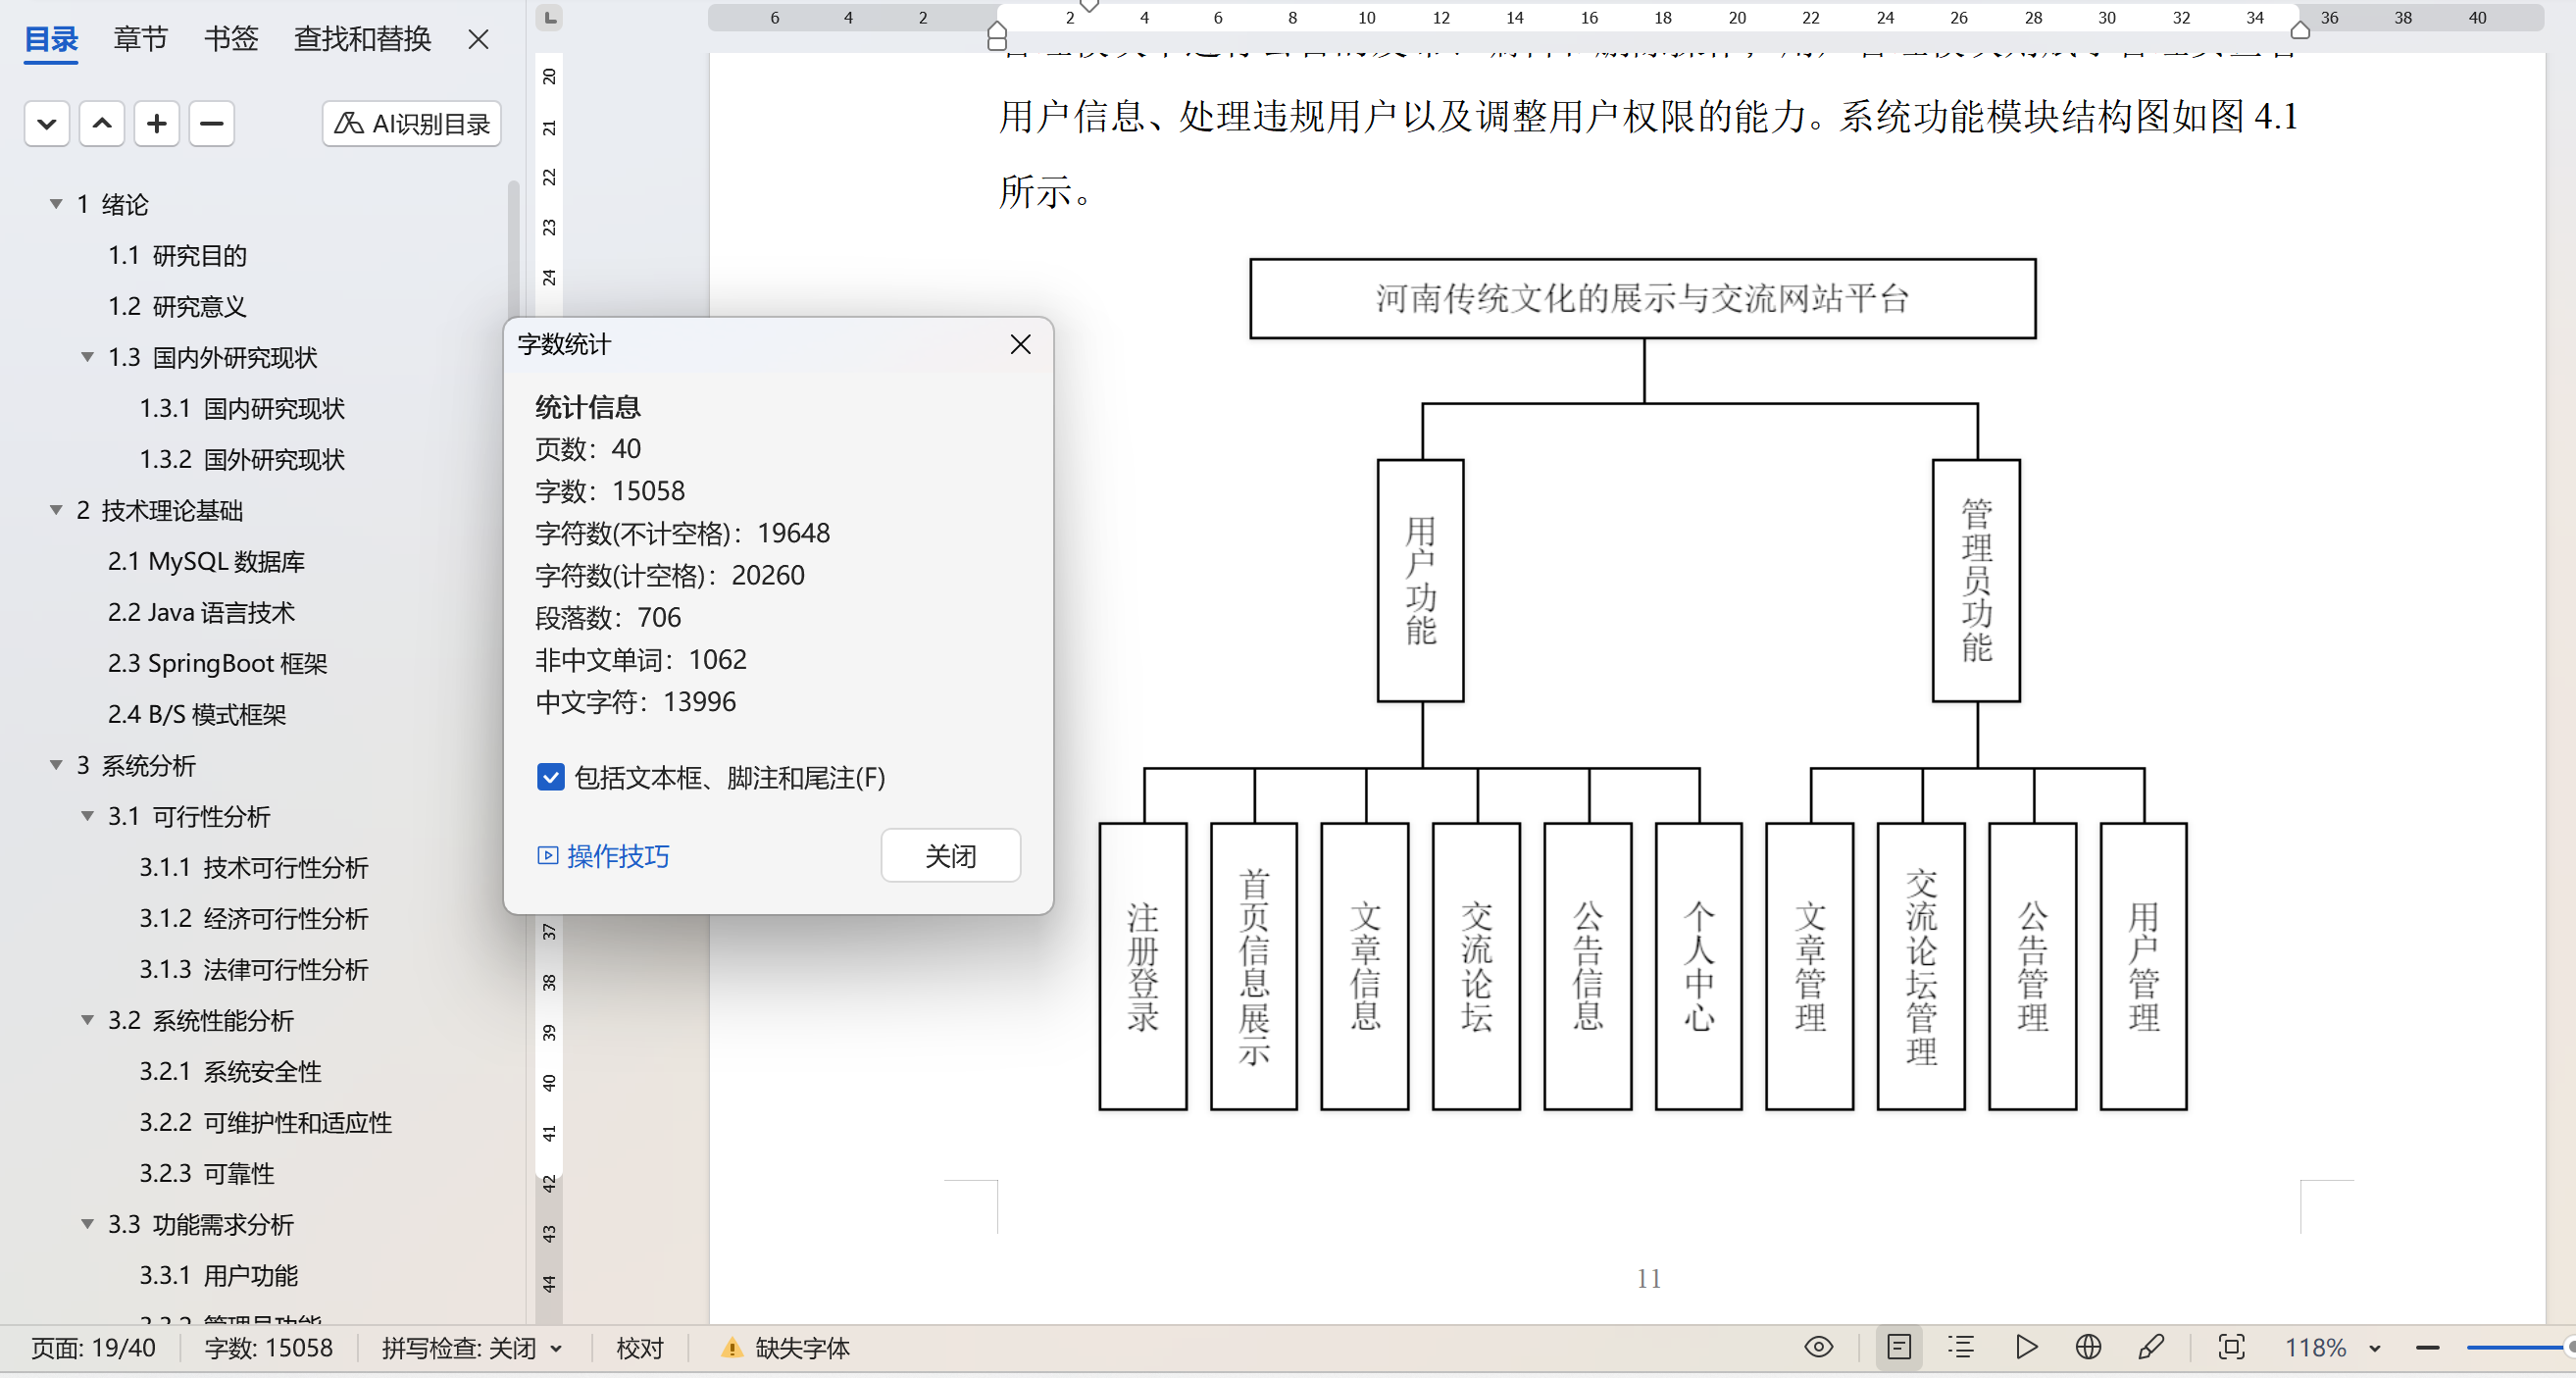
Task: Click the pen writing mode icon
Action: [x=2151, y=1347]
